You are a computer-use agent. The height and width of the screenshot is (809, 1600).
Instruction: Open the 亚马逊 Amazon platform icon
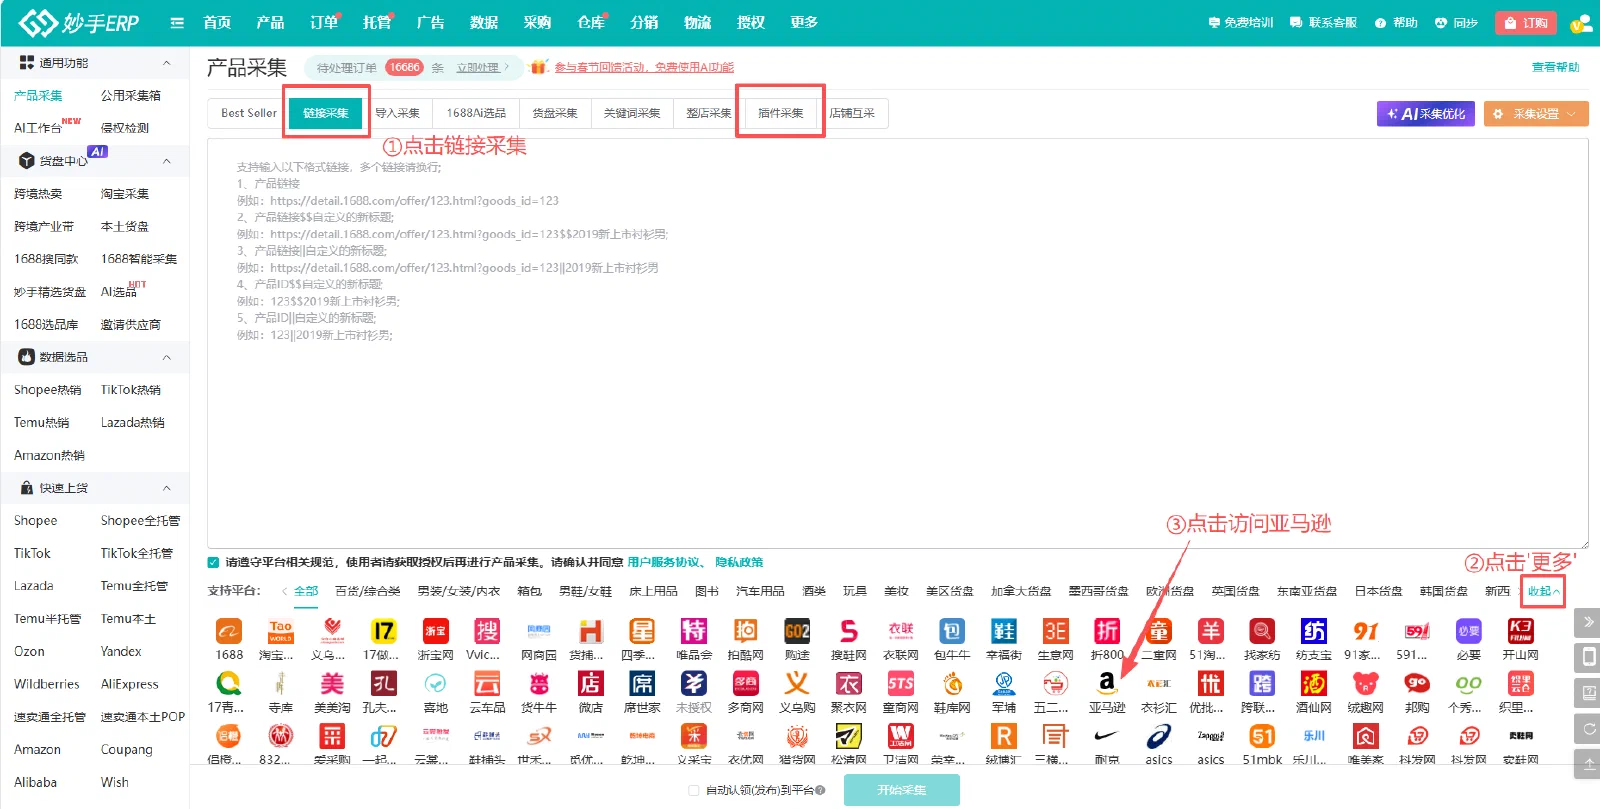(x=1107, y=684)
